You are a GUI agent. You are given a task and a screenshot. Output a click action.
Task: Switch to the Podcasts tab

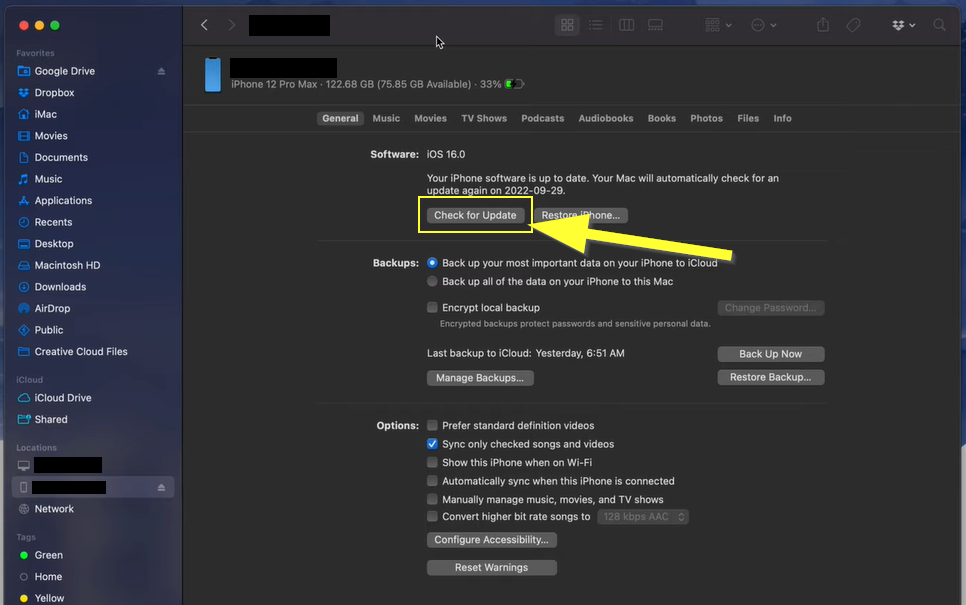[x=543, y=118]
